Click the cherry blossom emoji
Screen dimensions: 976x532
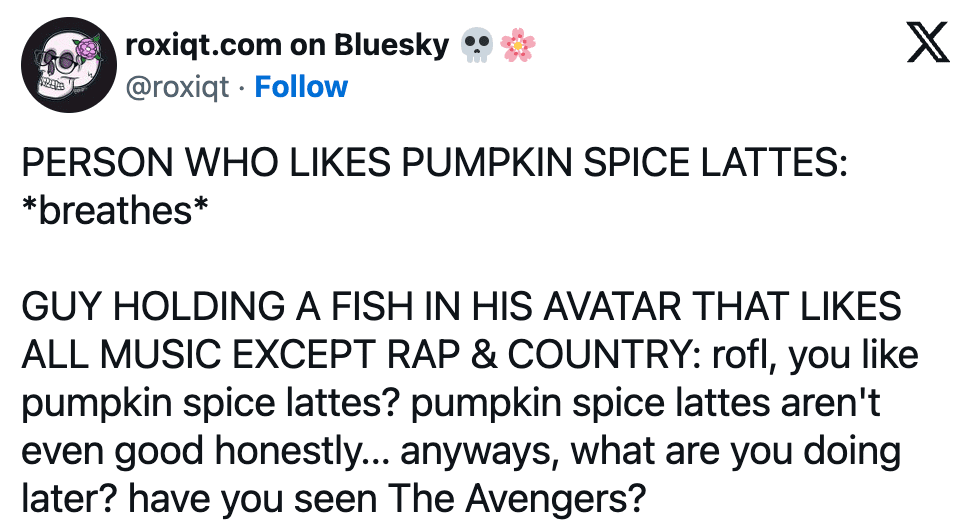(x=518, y=45)
